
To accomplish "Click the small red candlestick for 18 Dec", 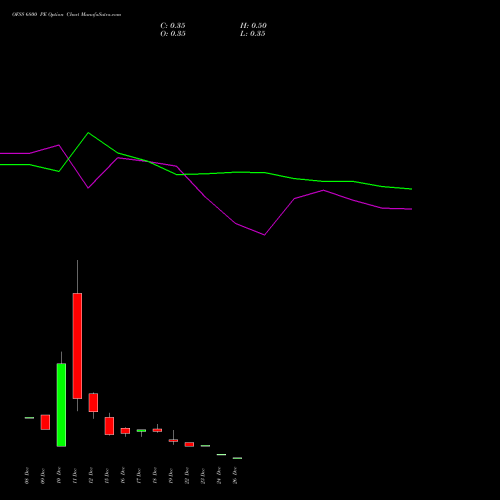I will tap(157, 430).
